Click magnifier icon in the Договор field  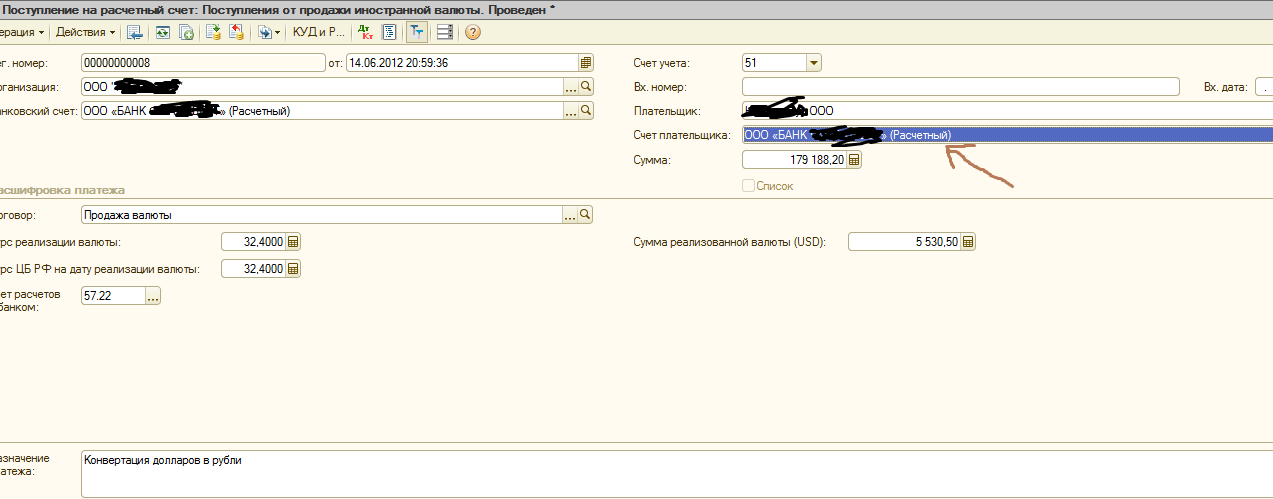(x=586, y=215)
